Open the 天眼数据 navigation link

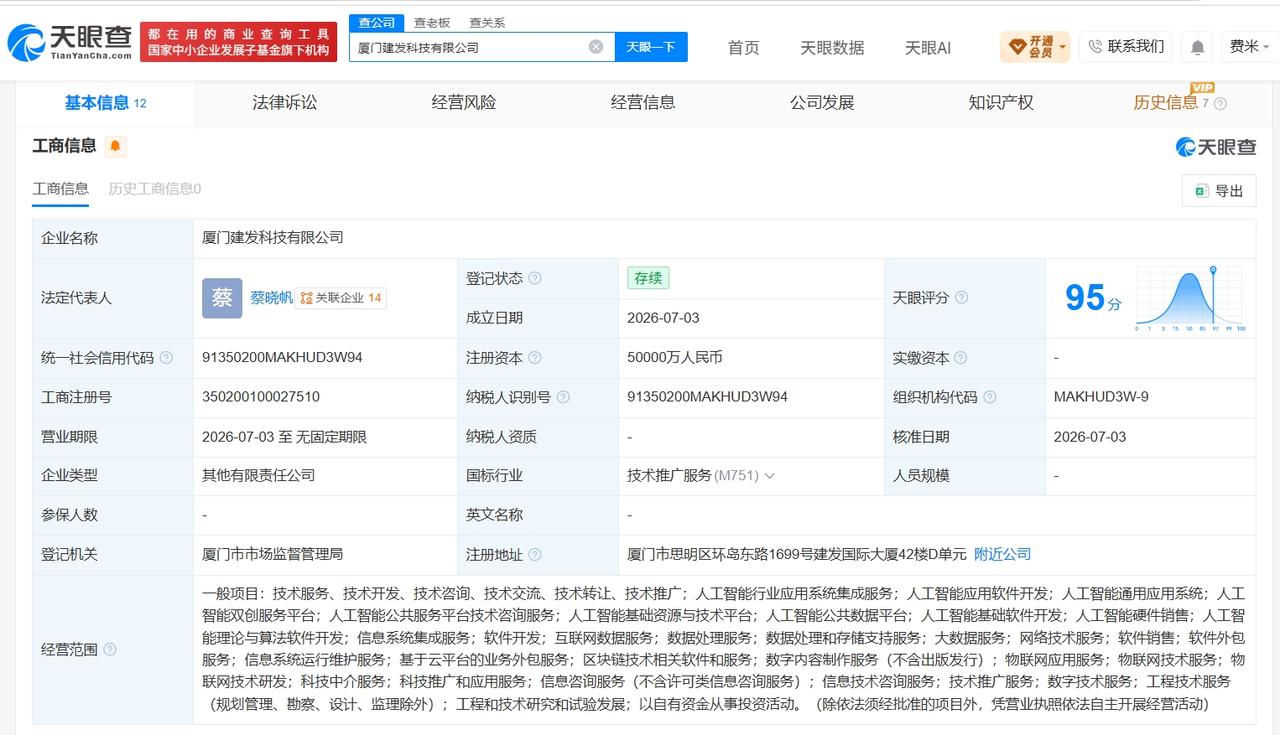(832, 47)
